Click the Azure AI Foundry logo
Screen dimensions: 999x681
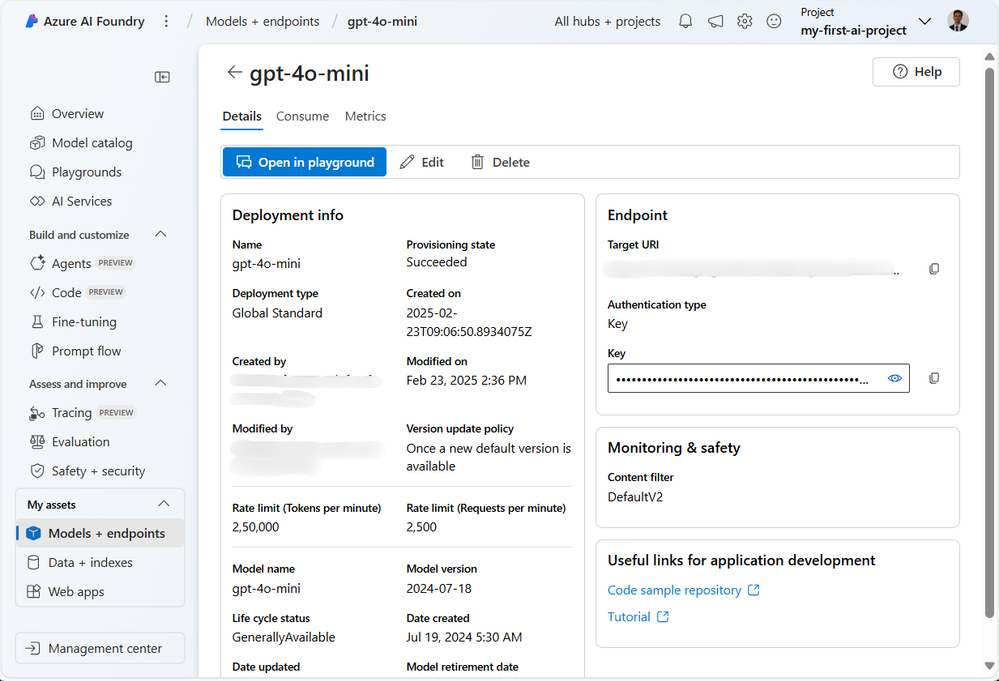[x=31, y=21]
